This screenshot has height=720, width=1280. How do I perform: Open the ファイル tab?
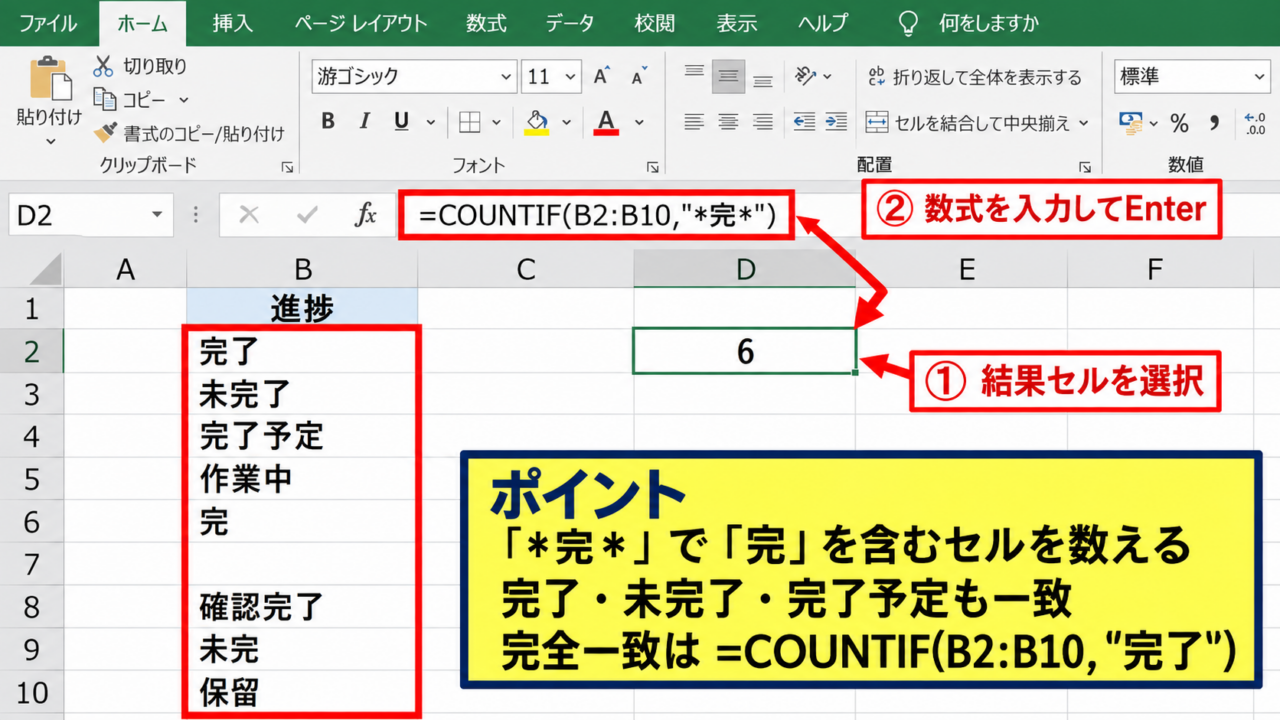(x=48, y=23)
